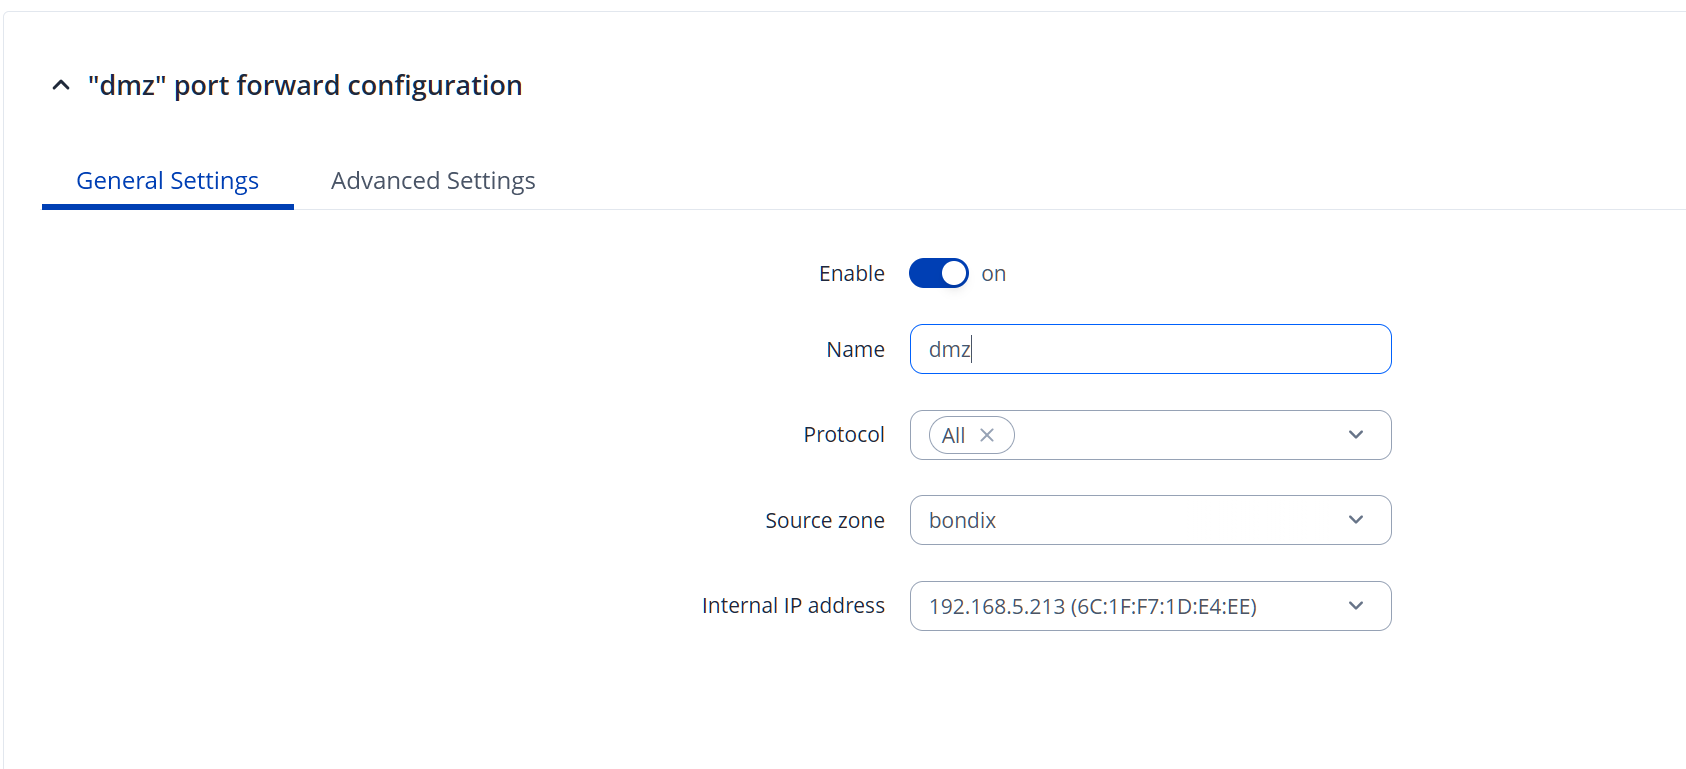
Task: Expand the Internal IP address dropdown arrow
Action: 1355,606
